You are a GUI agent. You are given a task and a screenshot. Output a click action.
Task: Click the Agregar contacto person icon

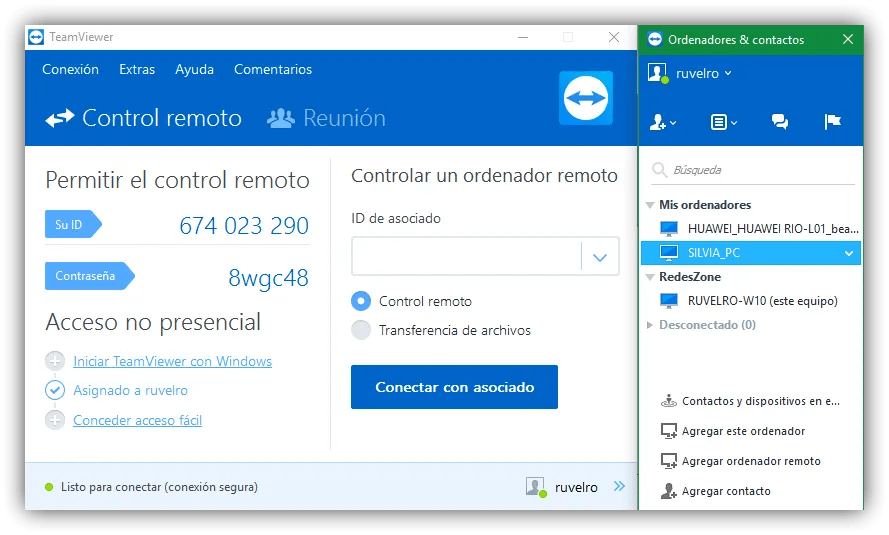coord(669,491)
